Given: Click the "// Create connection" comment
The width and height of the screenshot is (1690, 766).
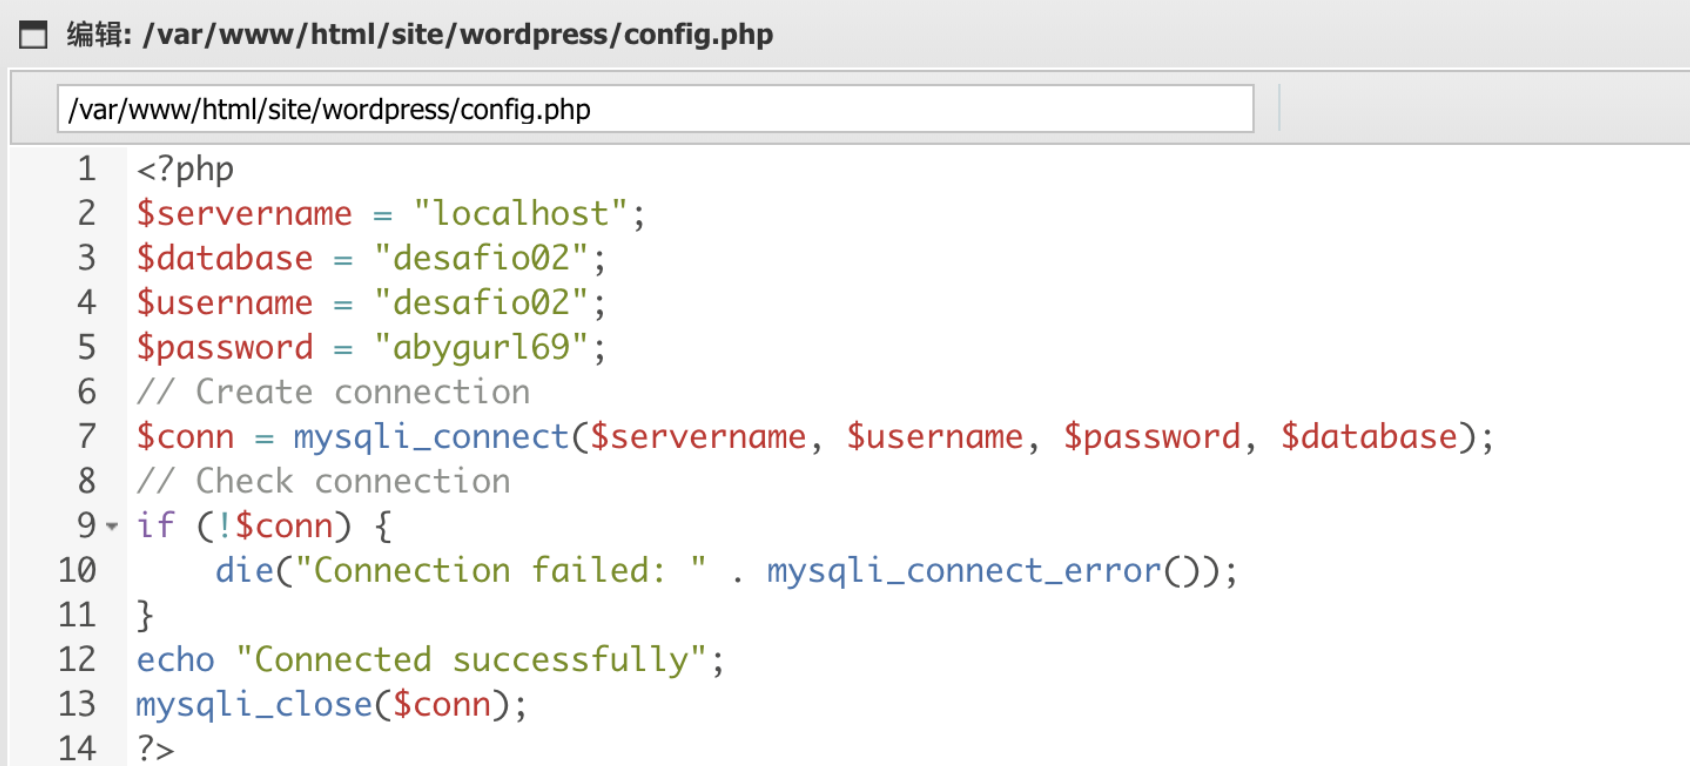Looking at the screenshot, I should [x=333, y=392].
